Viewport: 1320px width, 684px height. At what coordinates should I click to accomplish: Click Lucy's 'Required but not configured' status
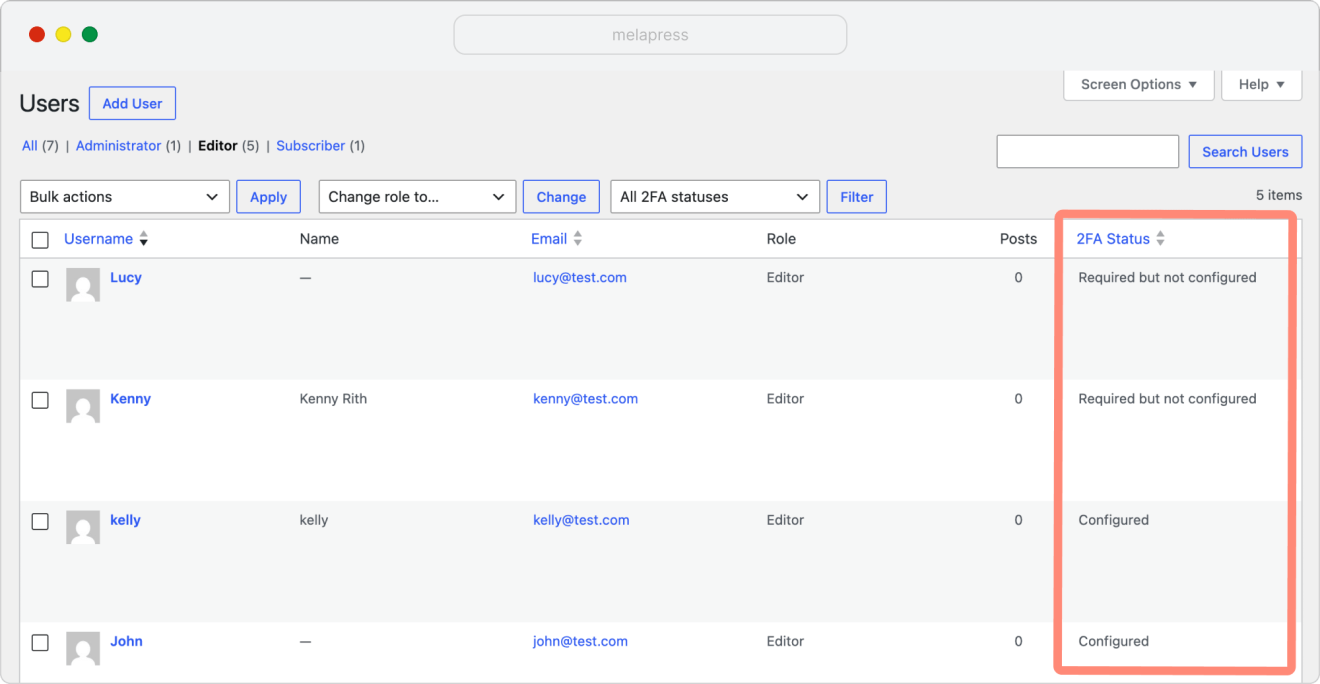click(x=1167, y=278)
